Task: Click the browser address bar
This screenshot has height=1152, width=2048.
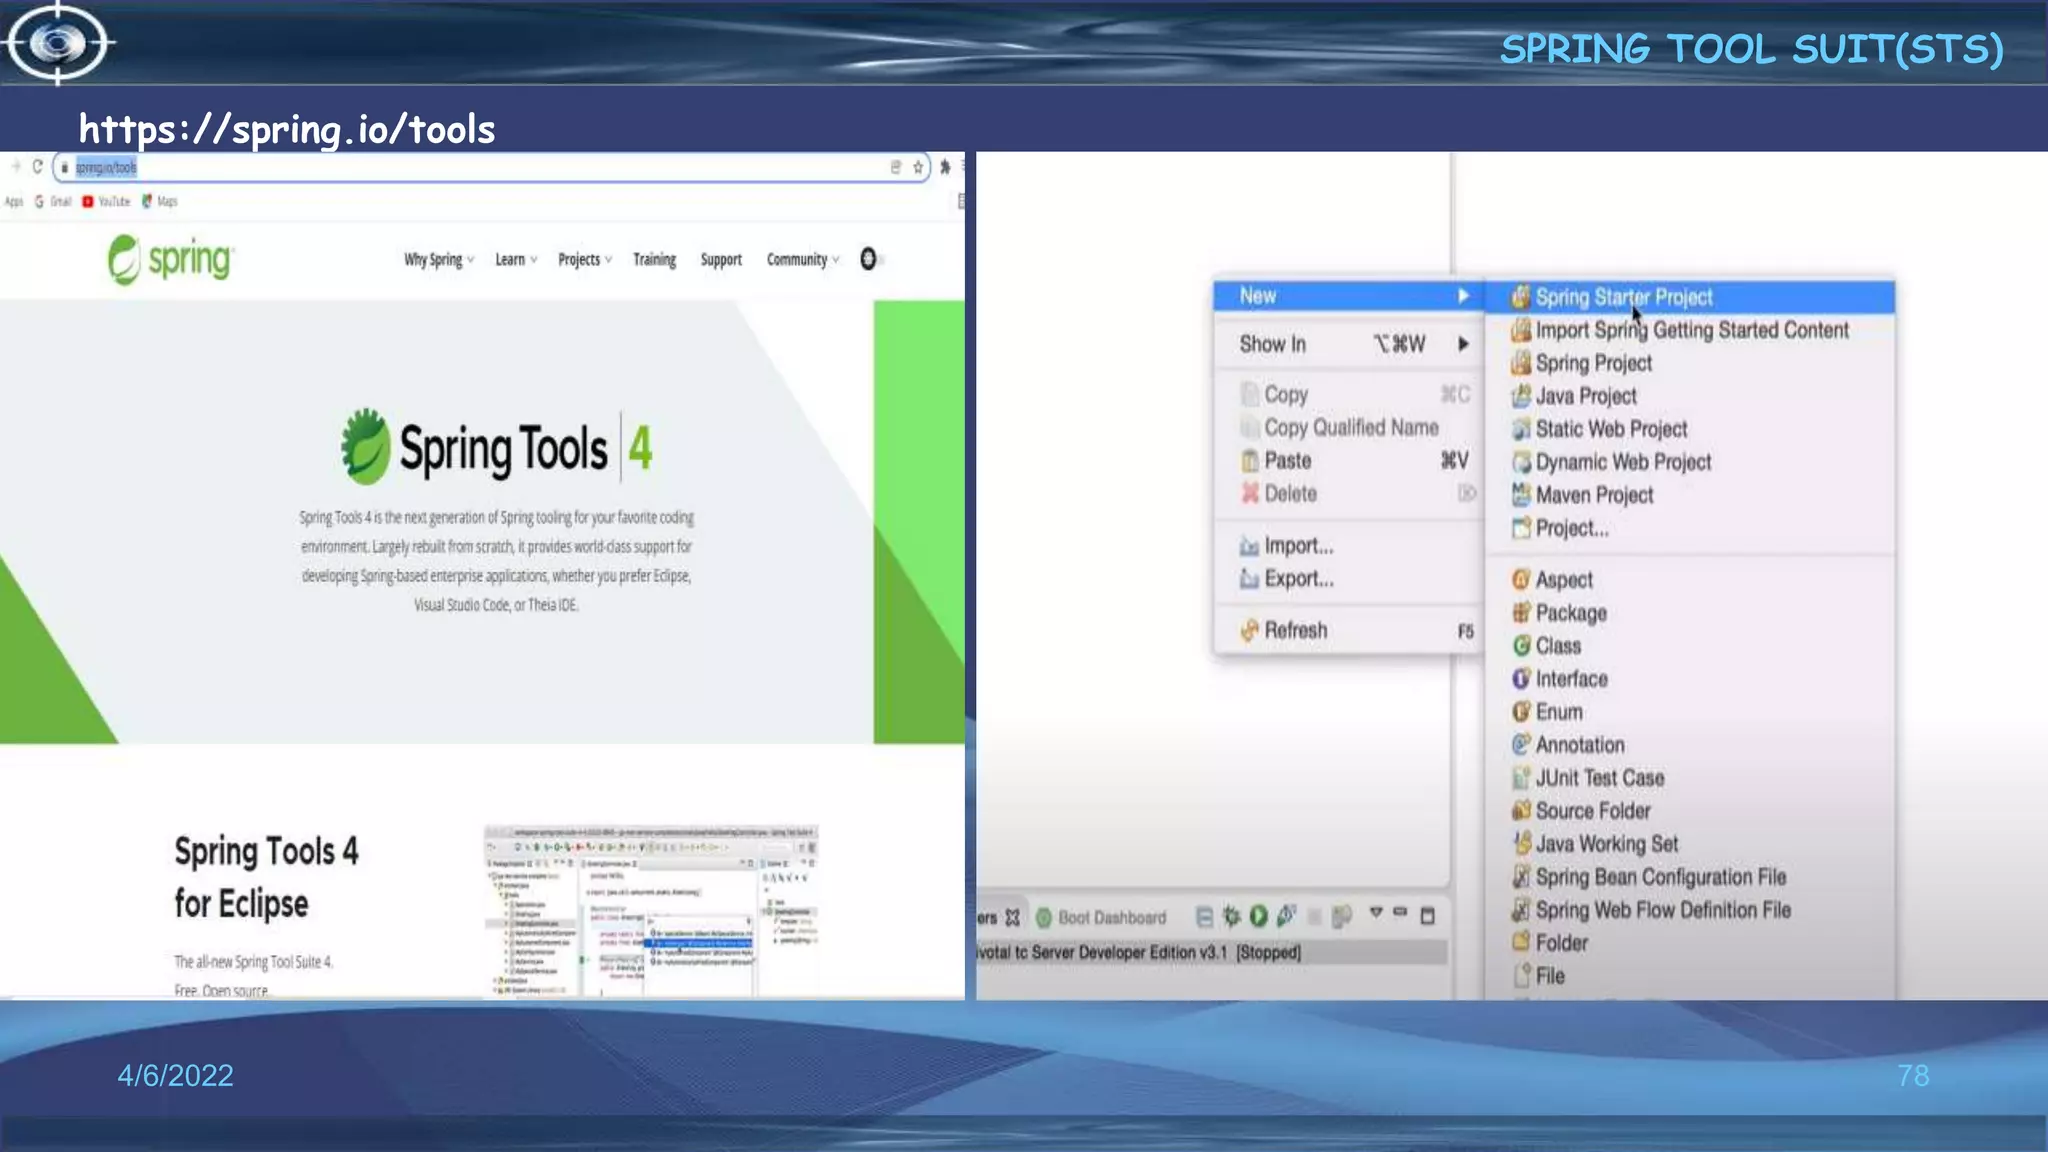Action: click(x=490, y=167)
